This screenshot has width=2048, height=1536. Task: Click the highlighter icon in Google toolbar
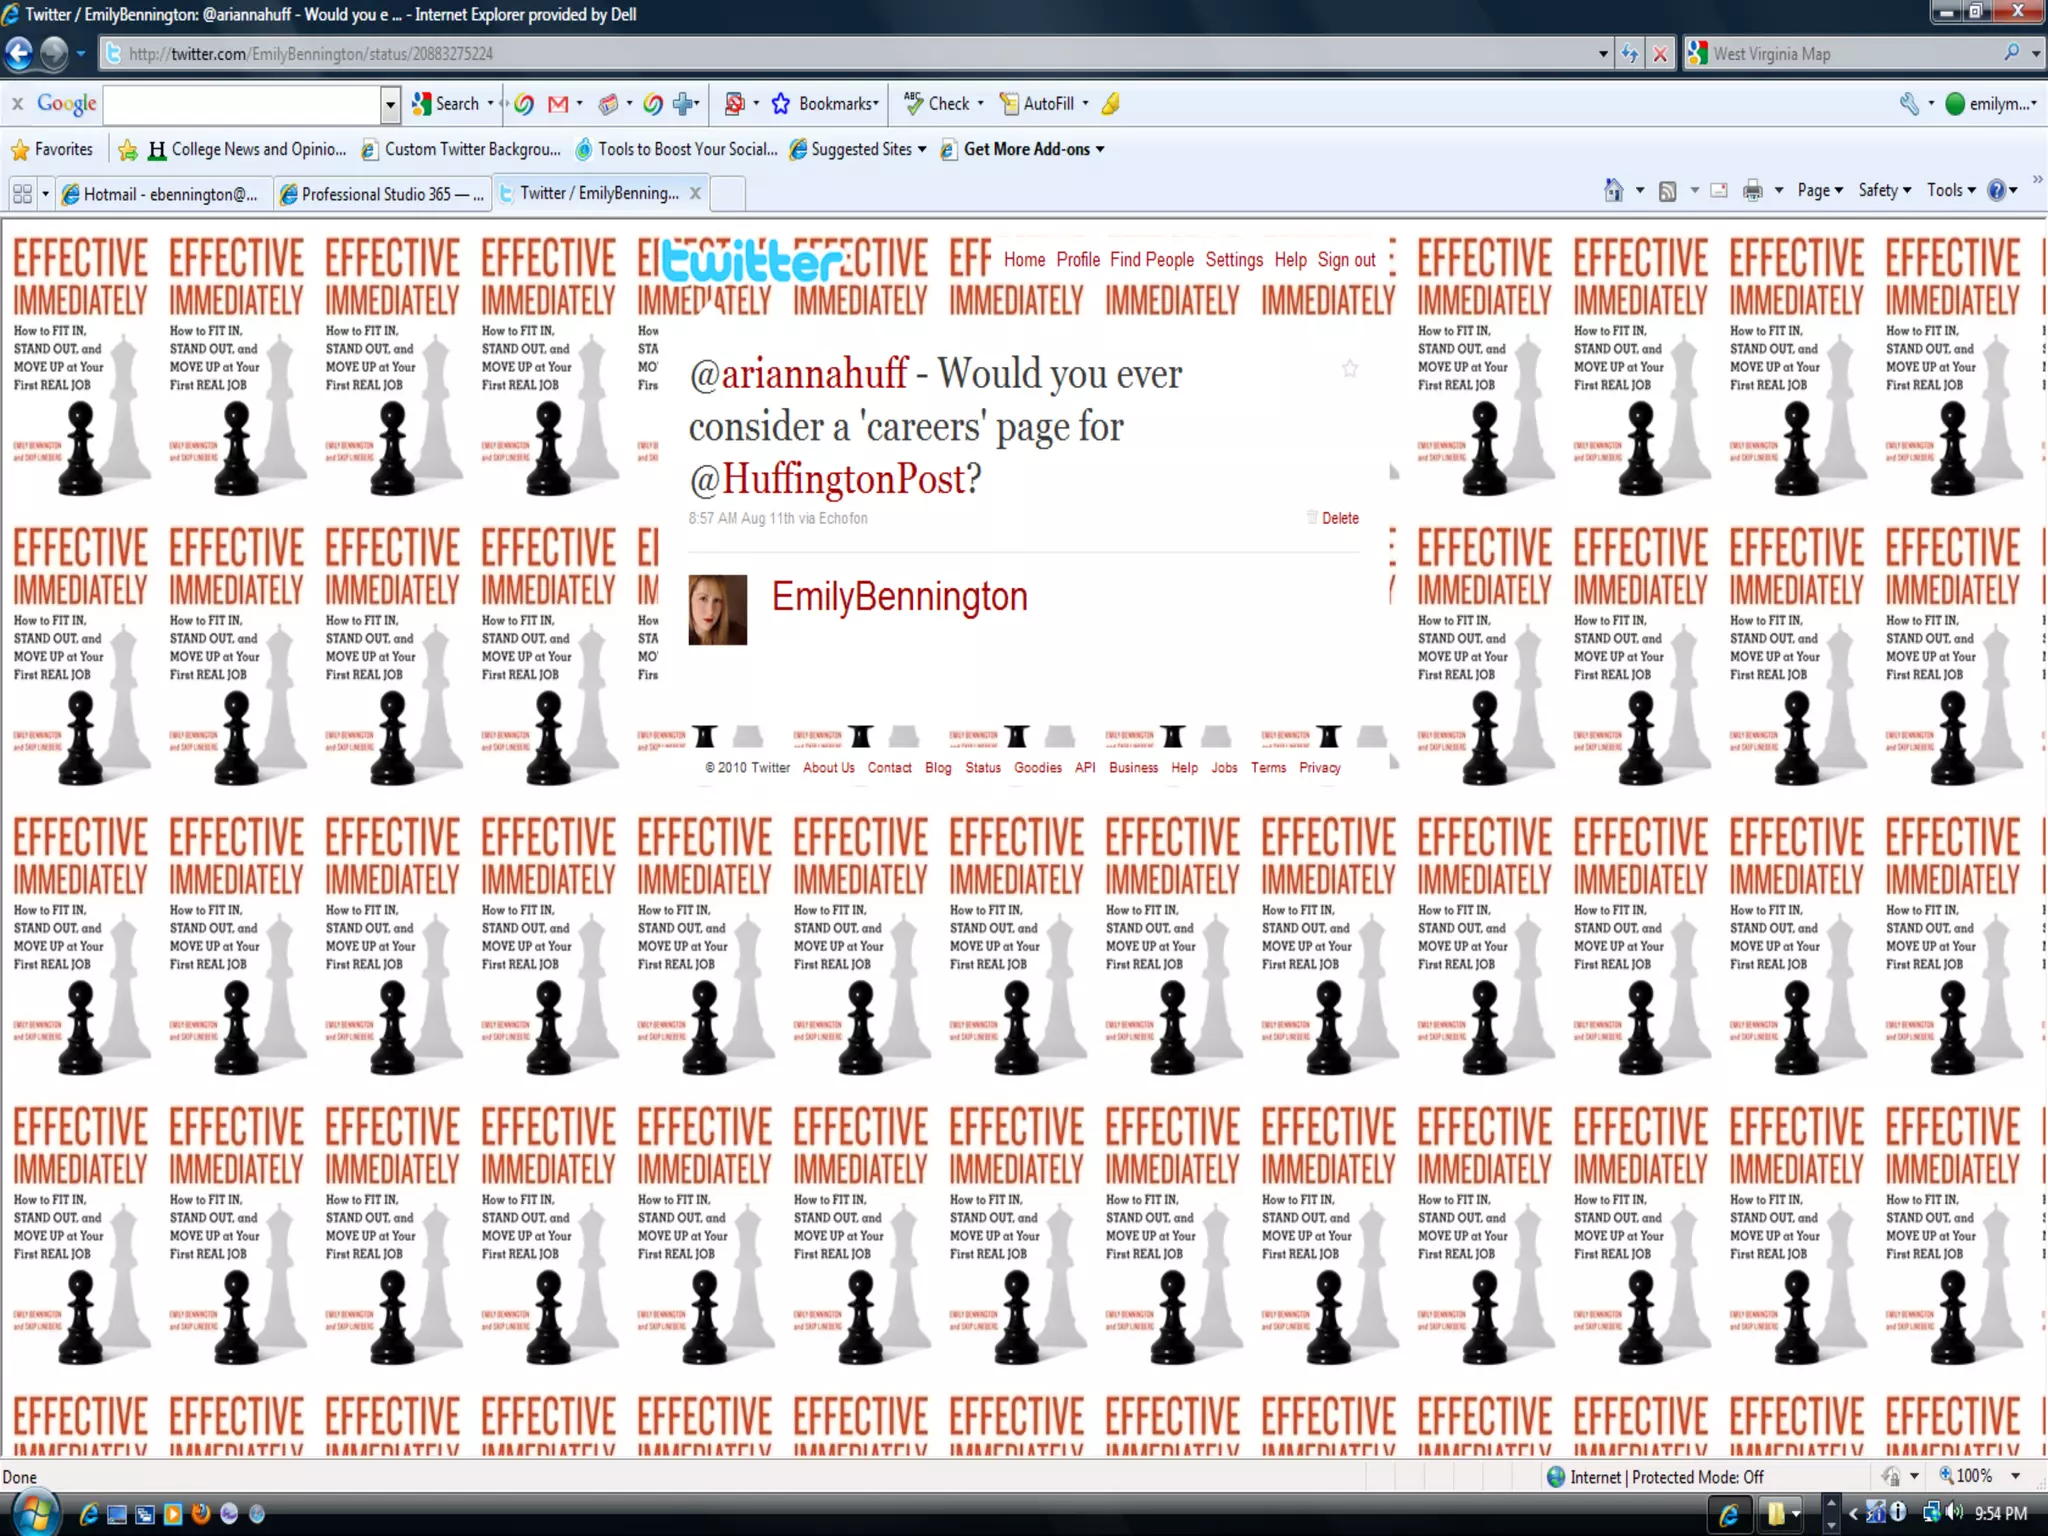point(1112,104)
